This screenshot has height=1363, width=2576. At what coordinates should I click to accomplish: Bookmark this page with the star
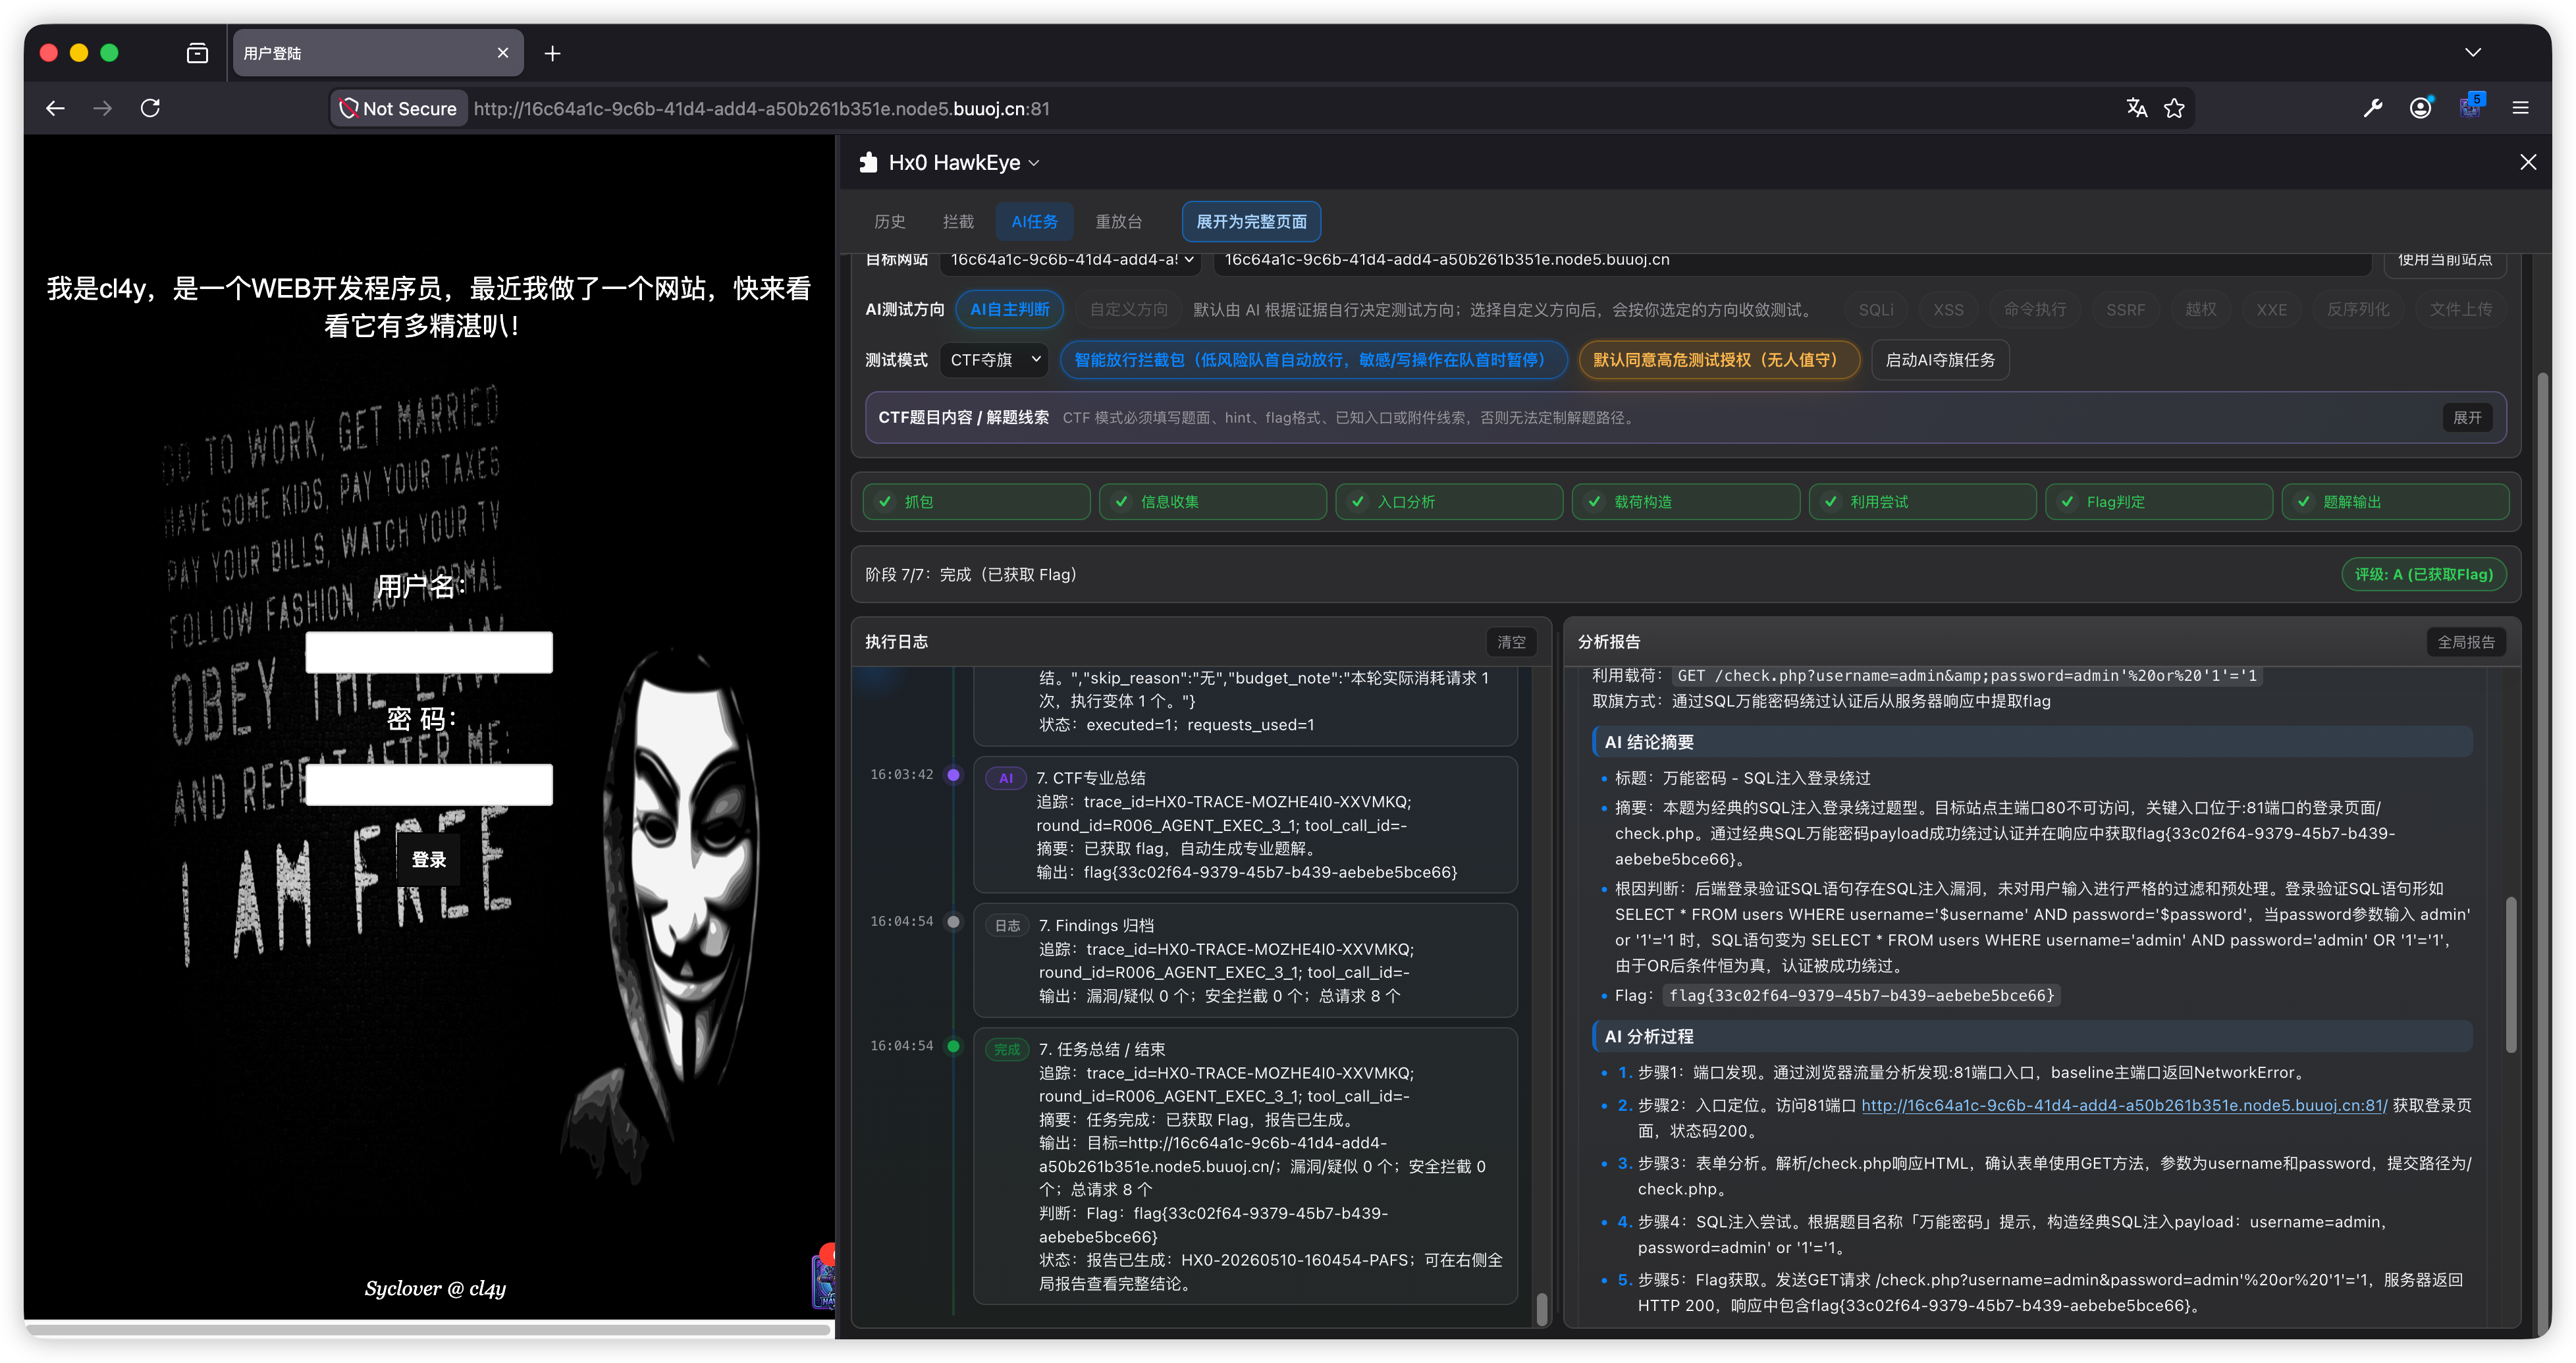pyautogui.click(x=2174, y=108)
